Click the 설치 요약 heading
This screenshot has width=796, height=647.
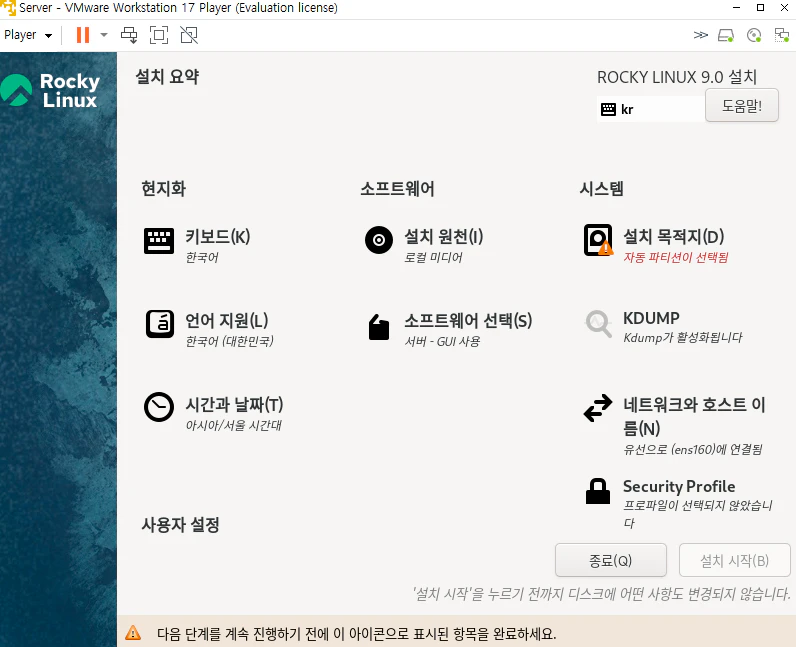coord(167,77)
